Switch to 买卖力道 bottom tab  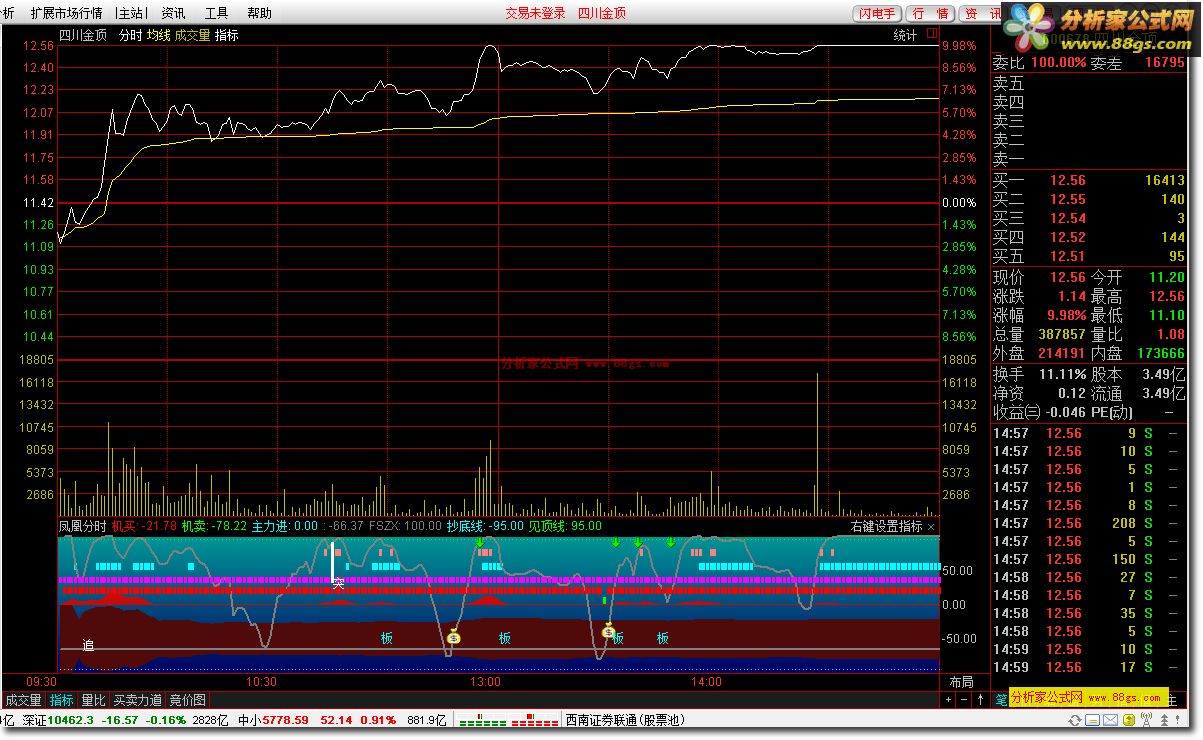(137, 700)
